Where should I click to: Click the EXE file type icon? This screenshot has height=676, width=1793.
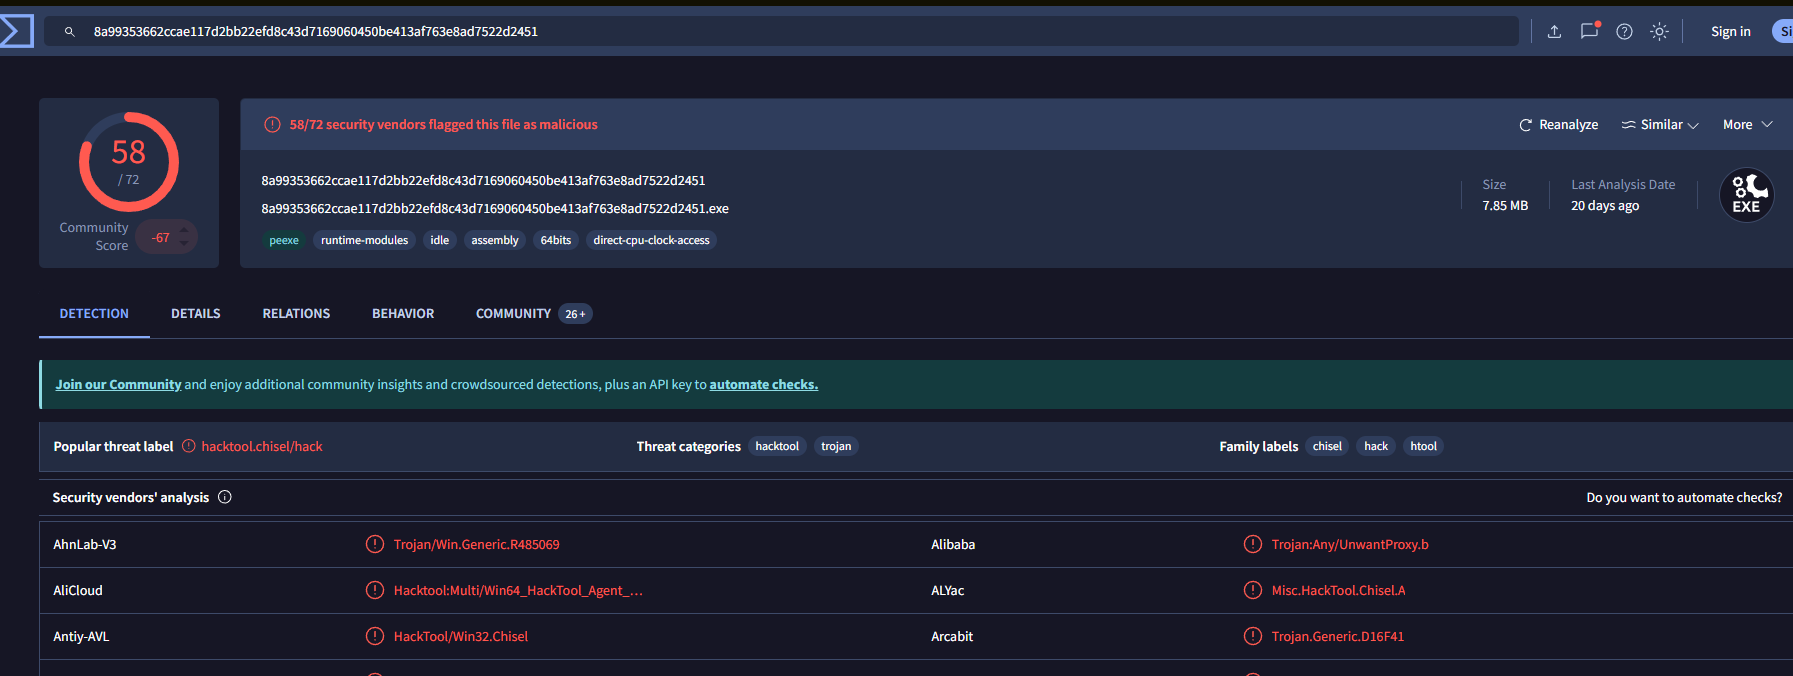[1746, 195]
